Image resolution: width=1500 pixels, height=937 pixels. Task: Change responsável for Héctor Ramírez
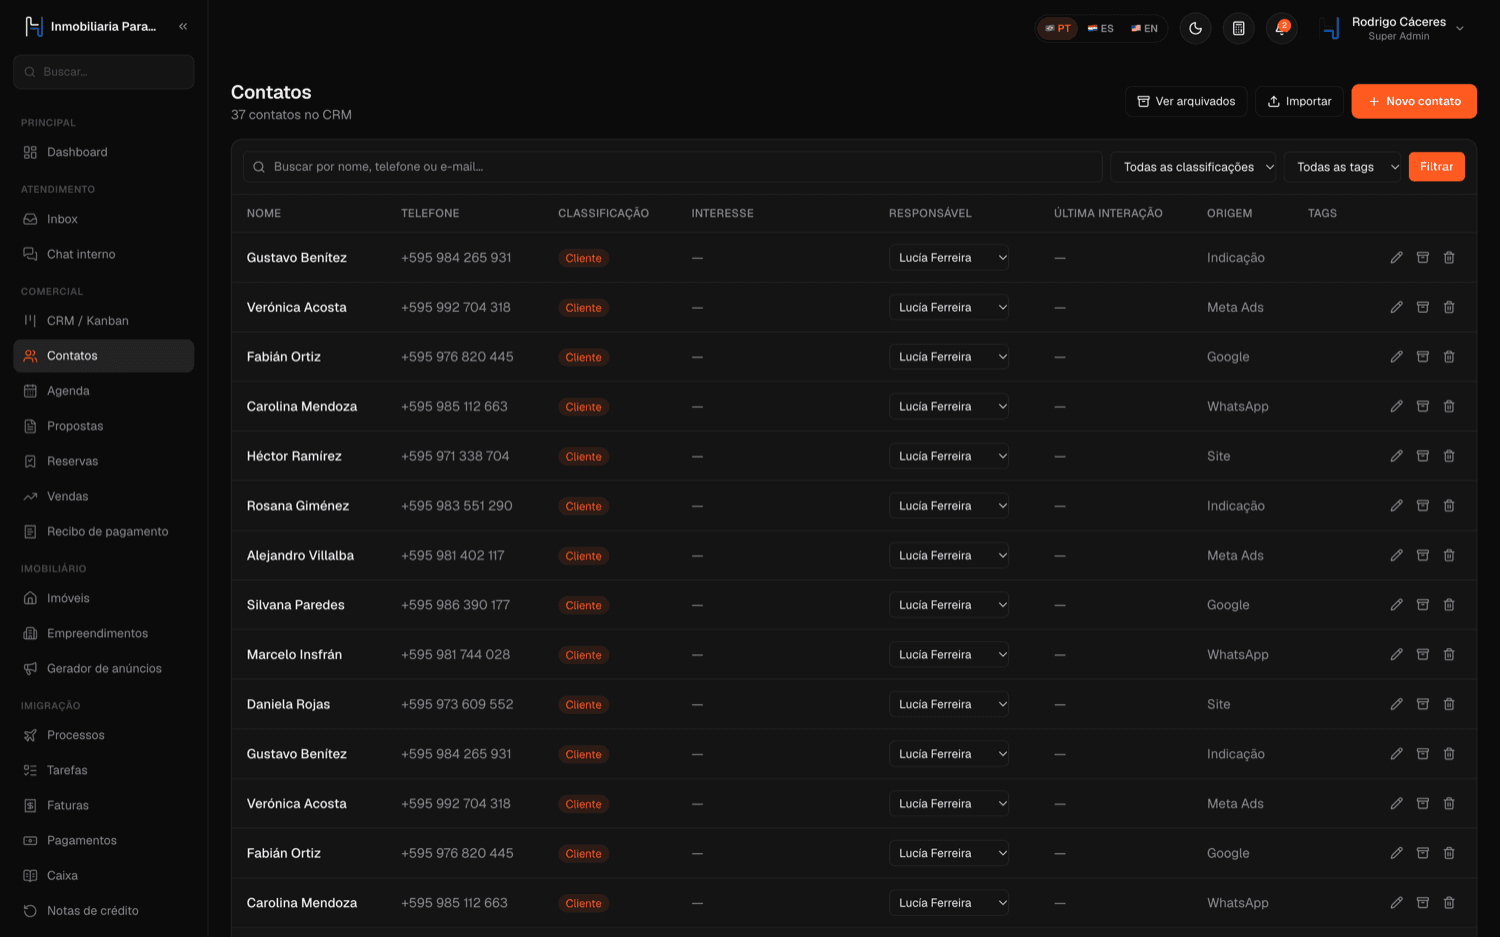[x=949, y=456]
